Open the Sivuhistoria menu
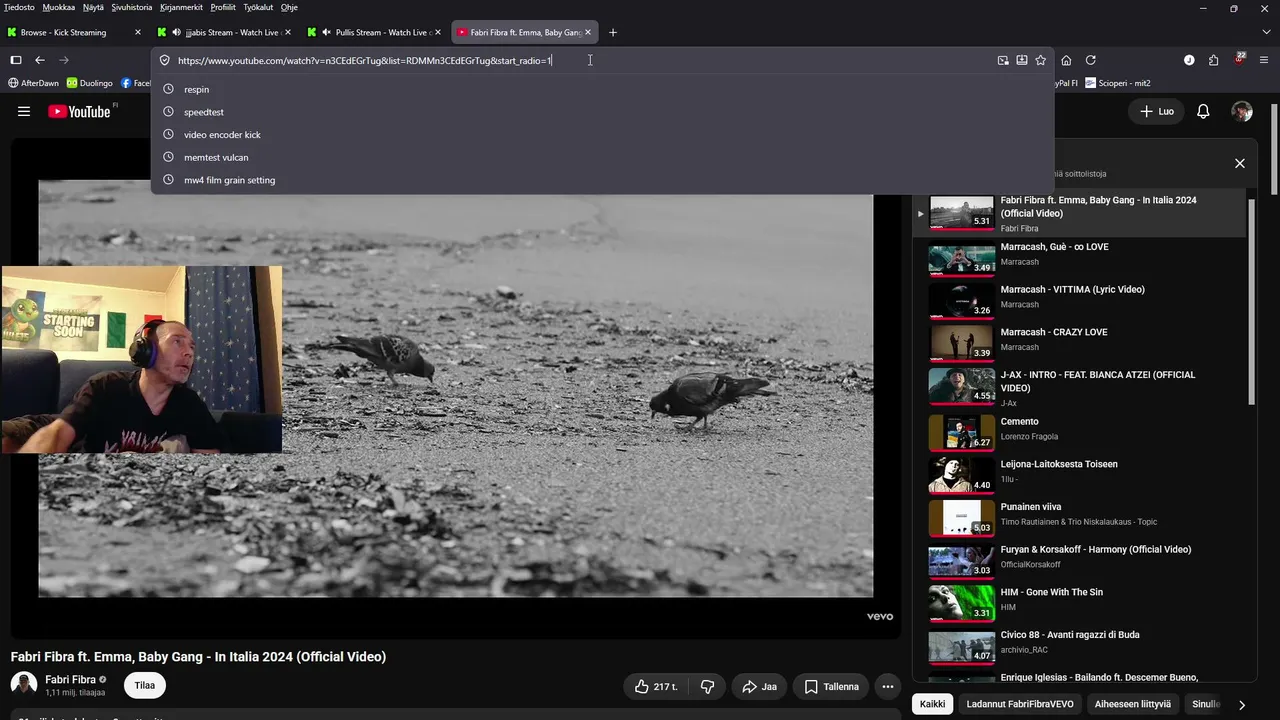Image resolution: width=1280 pixels, height=720 pixels. pyautogui.click(x=132, y=7)
